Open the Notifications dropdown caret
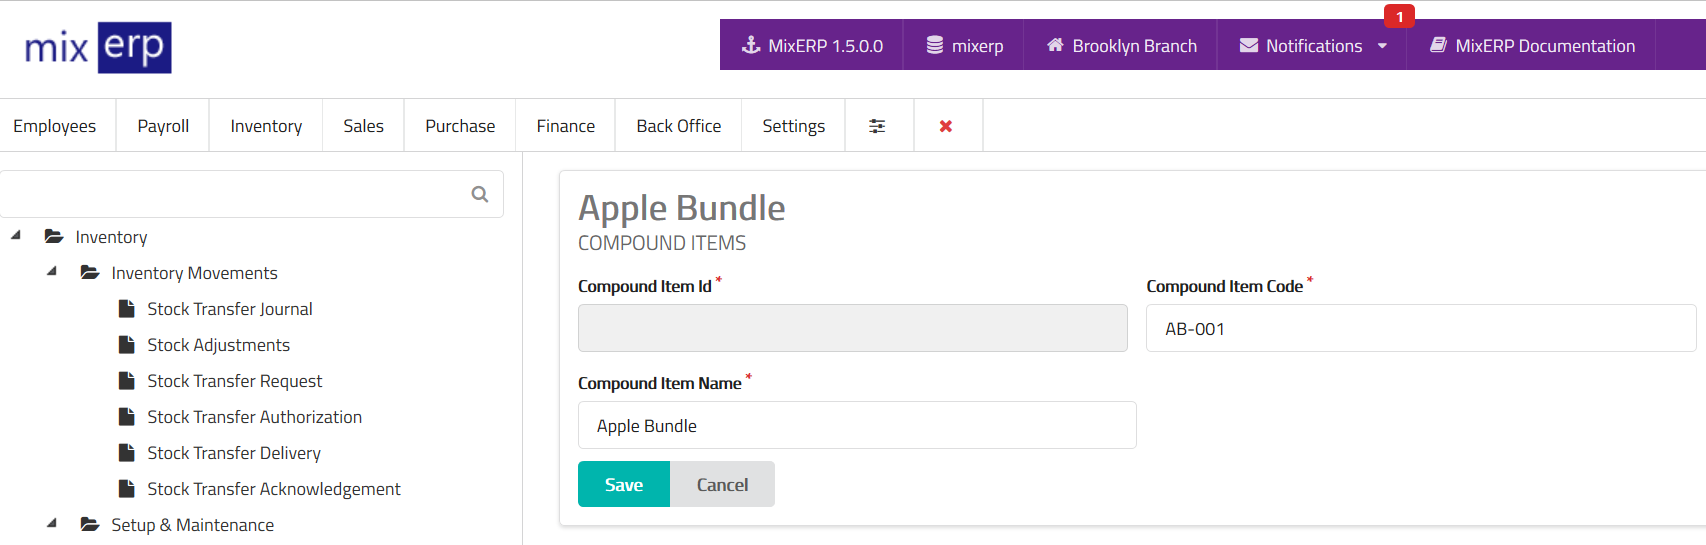 1382,46
